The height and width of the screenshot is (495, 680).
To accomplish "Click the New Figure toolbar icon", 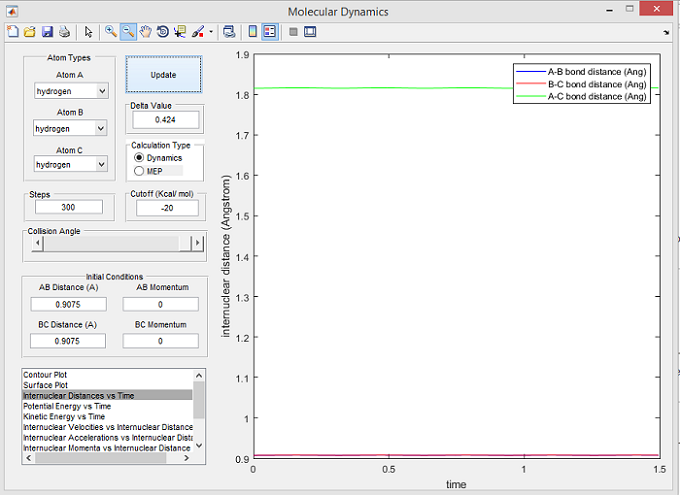I will pyautogui.click(x=13, y=31).
